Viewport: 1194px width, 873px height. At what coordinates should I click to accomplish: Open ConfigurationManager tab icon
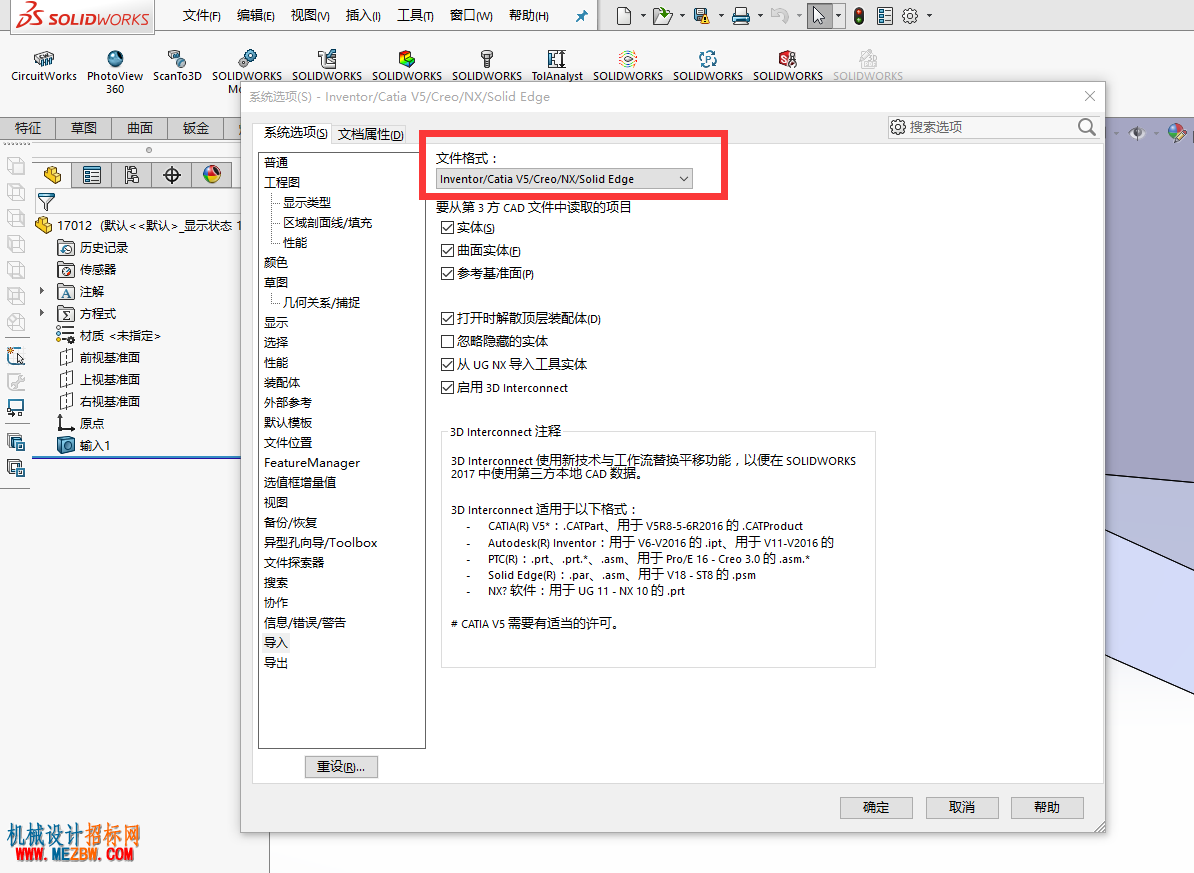click(x=132, y=175)
